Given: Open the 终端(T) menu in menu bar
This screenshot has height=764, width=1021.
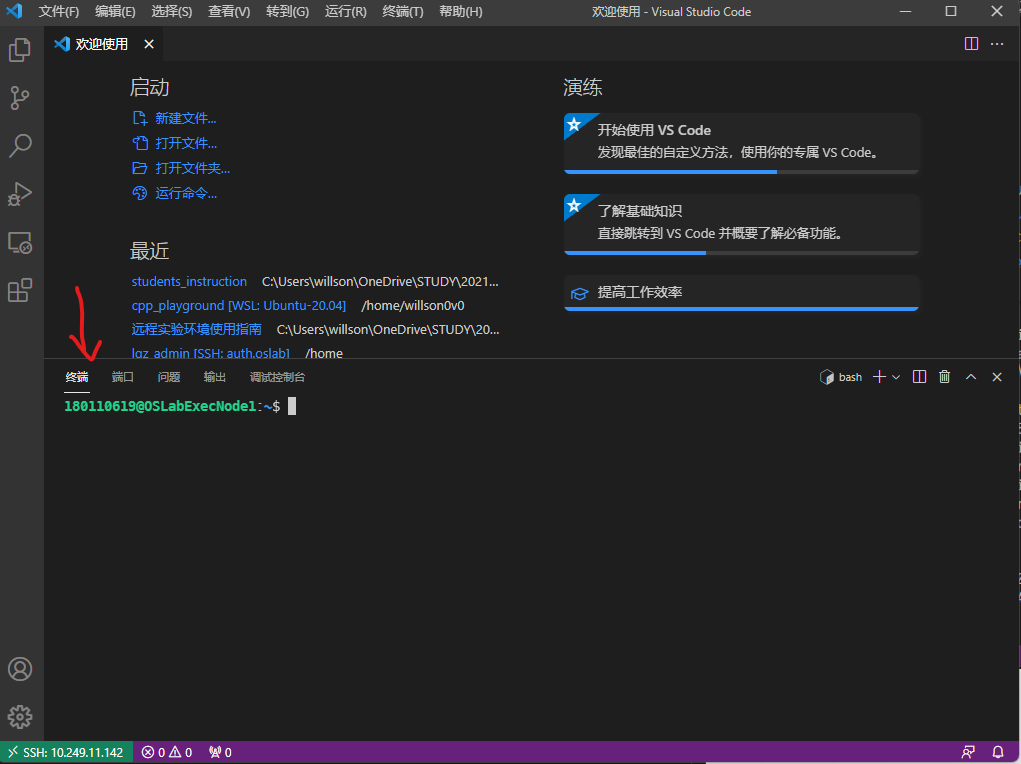Looking at the screenshot, I should pyautogui.click(x=403, y=12).
